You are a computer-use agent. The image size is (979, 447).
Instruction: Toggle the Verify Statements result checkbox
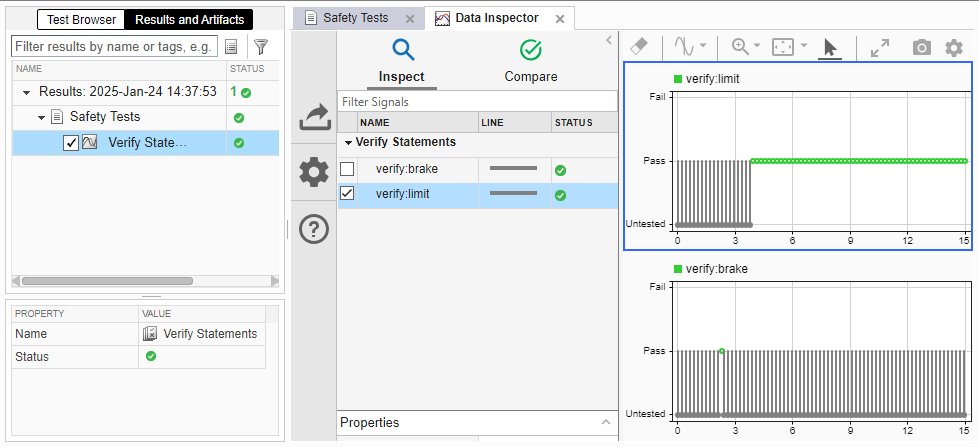tap(70, 143)
